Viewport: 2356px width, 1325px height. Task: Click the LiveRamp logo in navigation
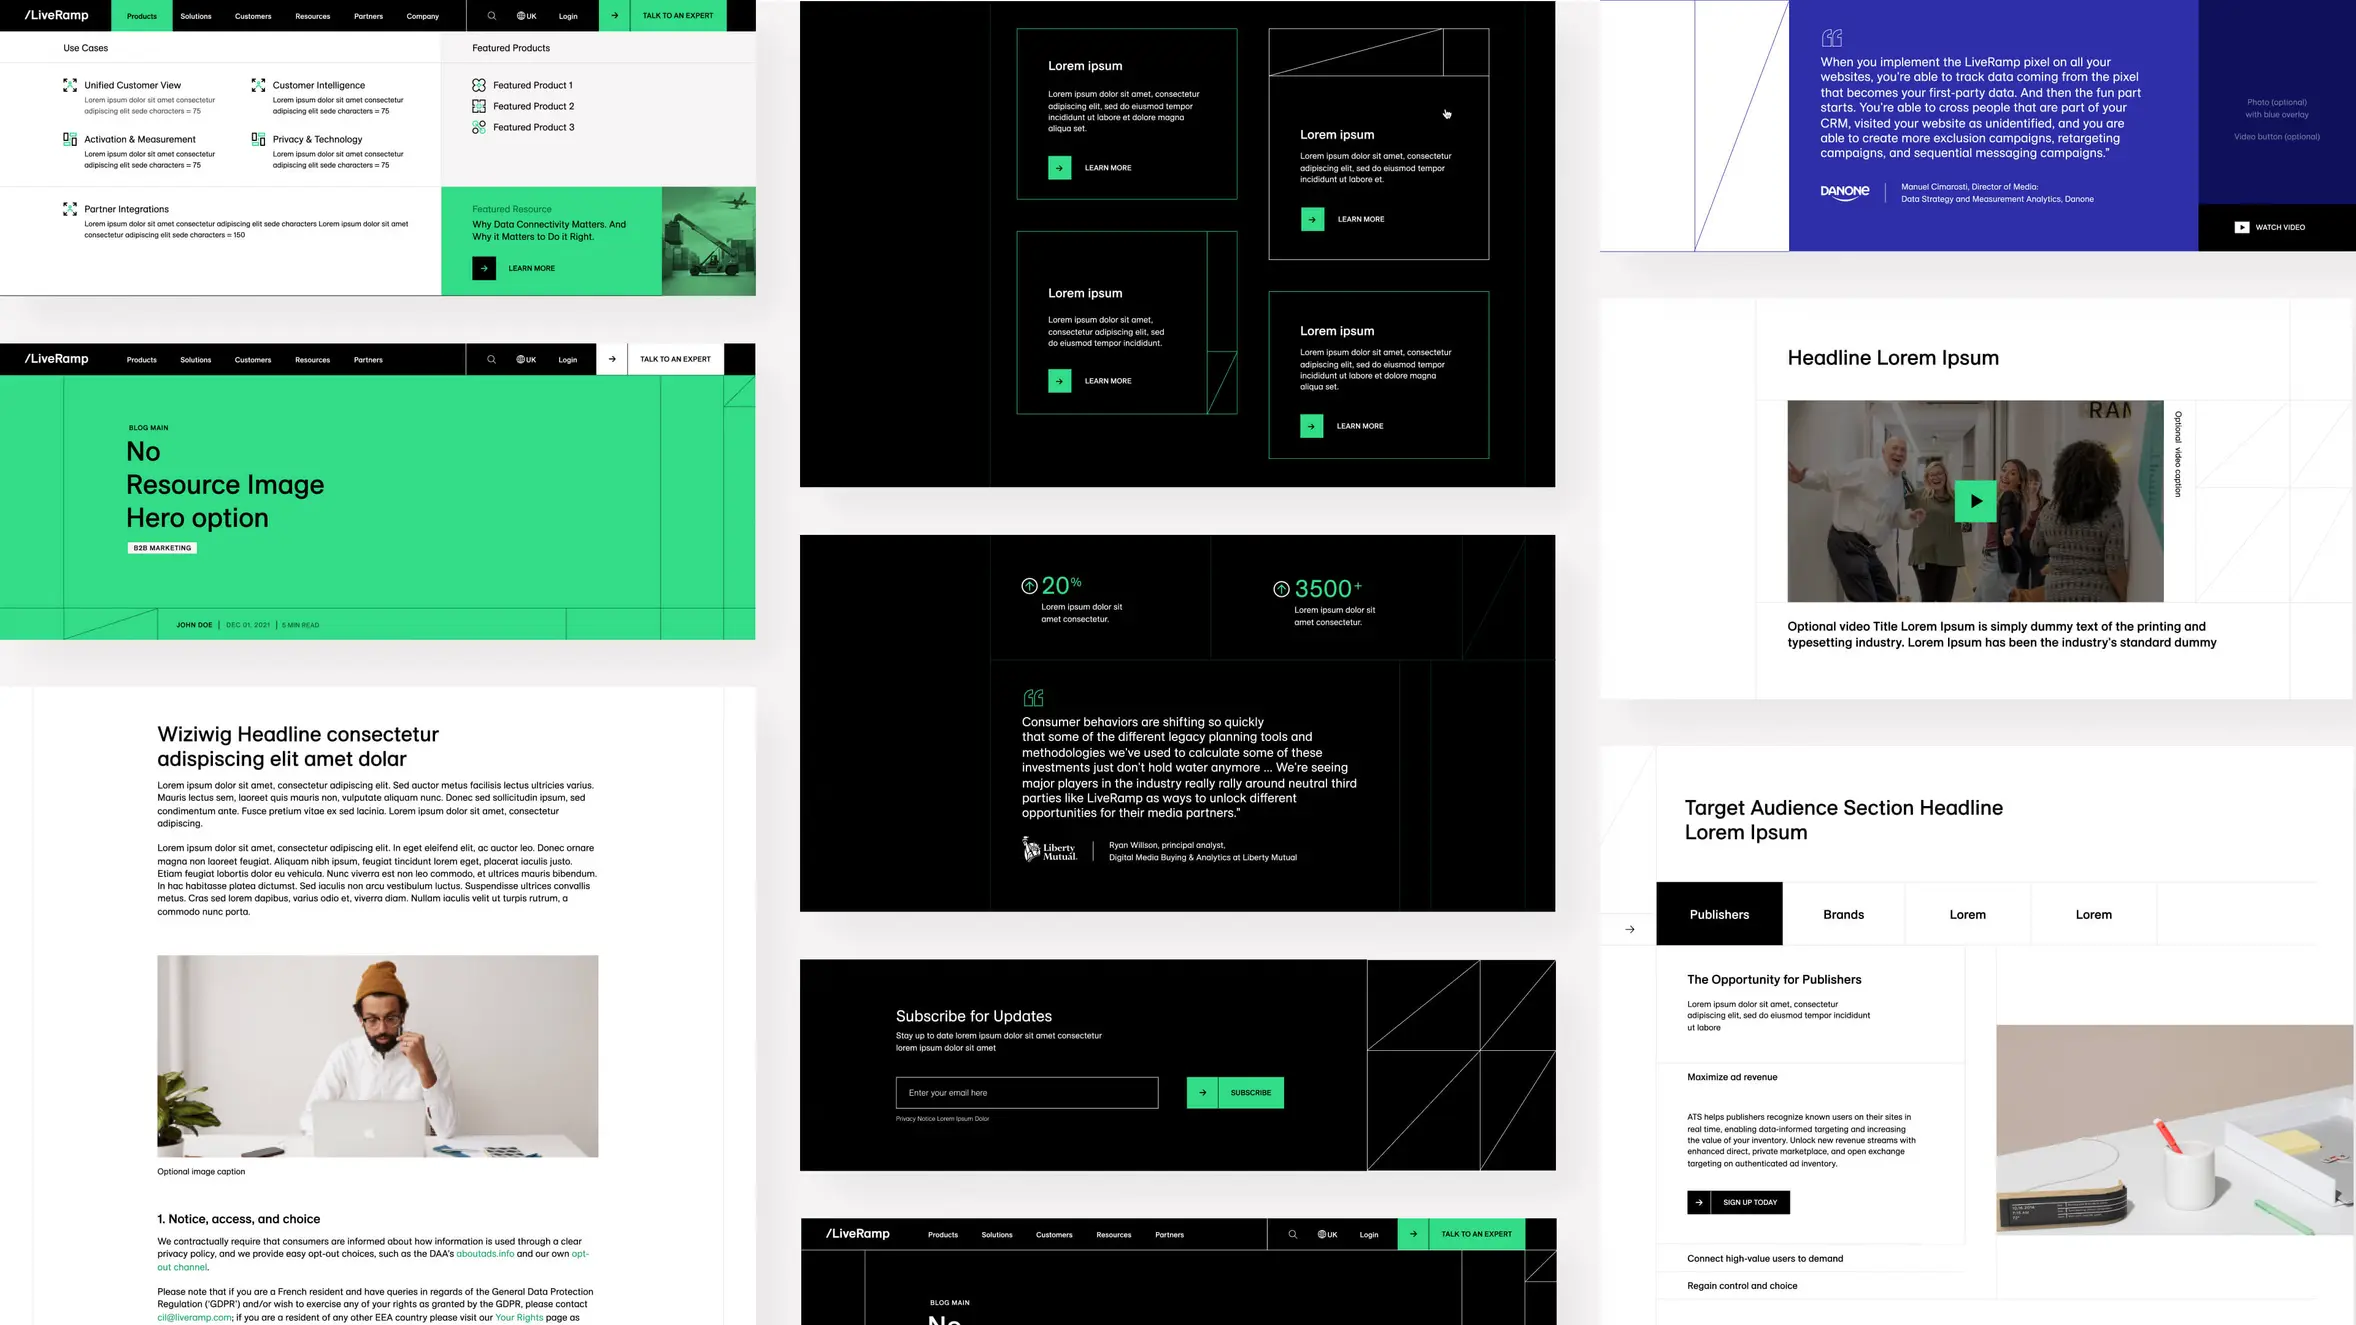(x=57, y=16)
